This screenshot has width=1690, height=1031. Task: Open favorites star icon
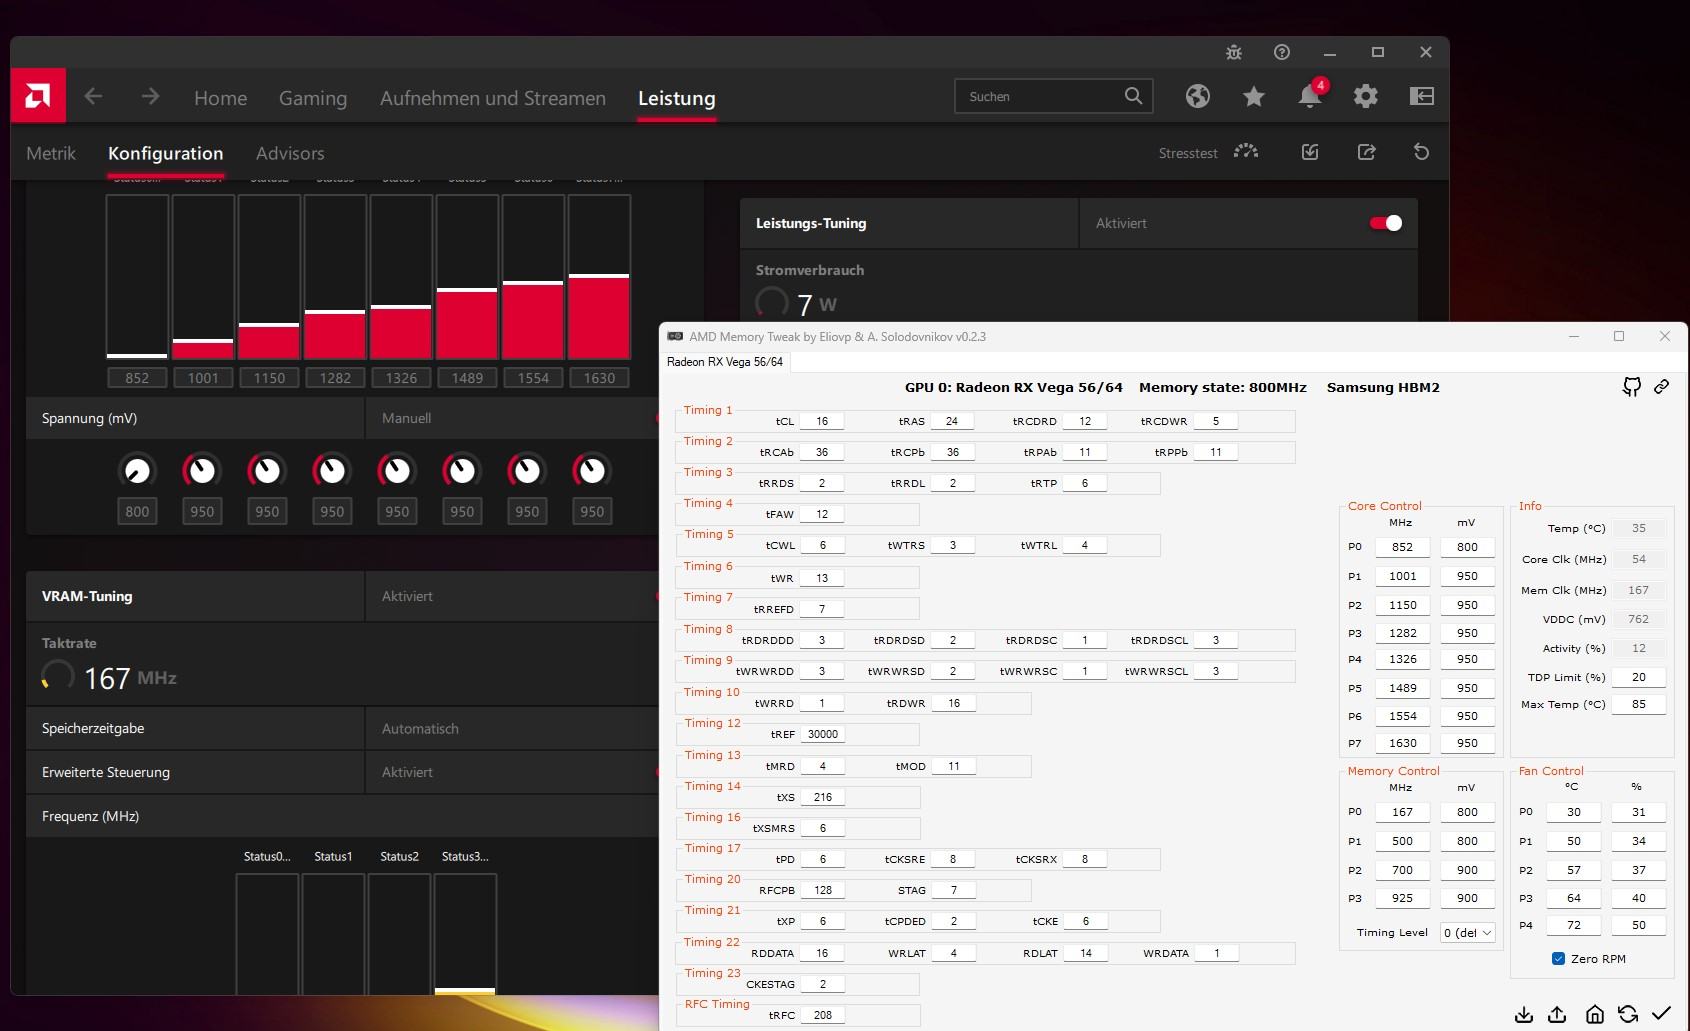[1254, 96]
